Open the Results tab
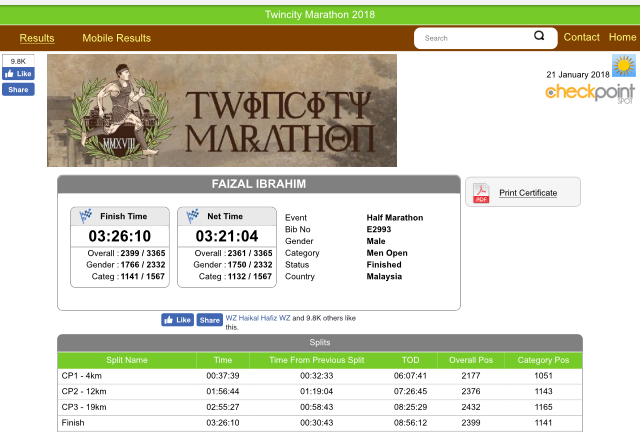 (x=37, y=38)
